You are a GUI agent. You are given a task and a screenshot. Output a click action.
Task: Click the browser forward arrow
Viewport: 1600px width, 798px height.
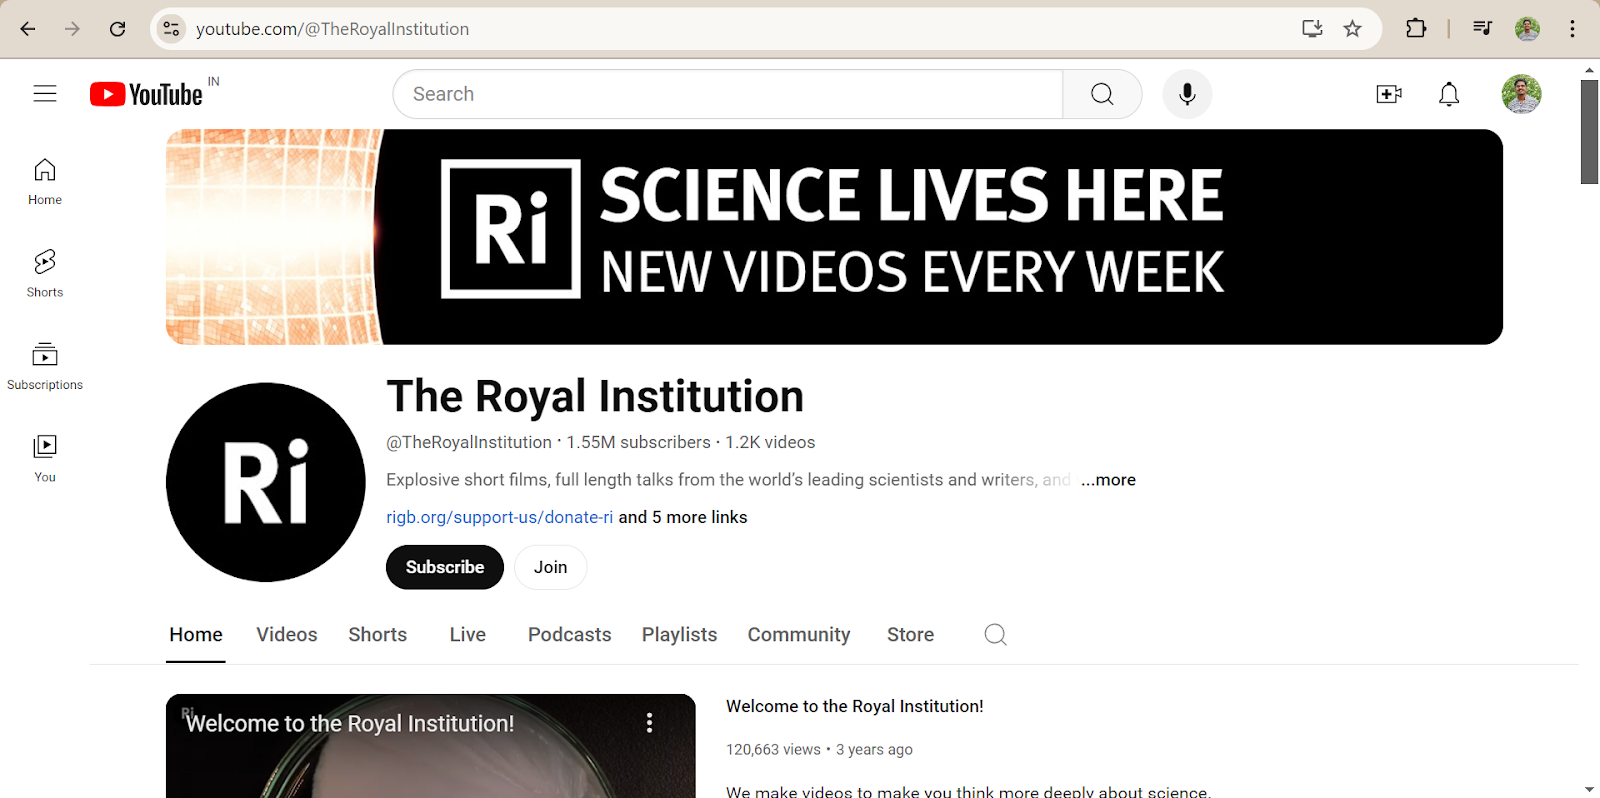(72, 29)
